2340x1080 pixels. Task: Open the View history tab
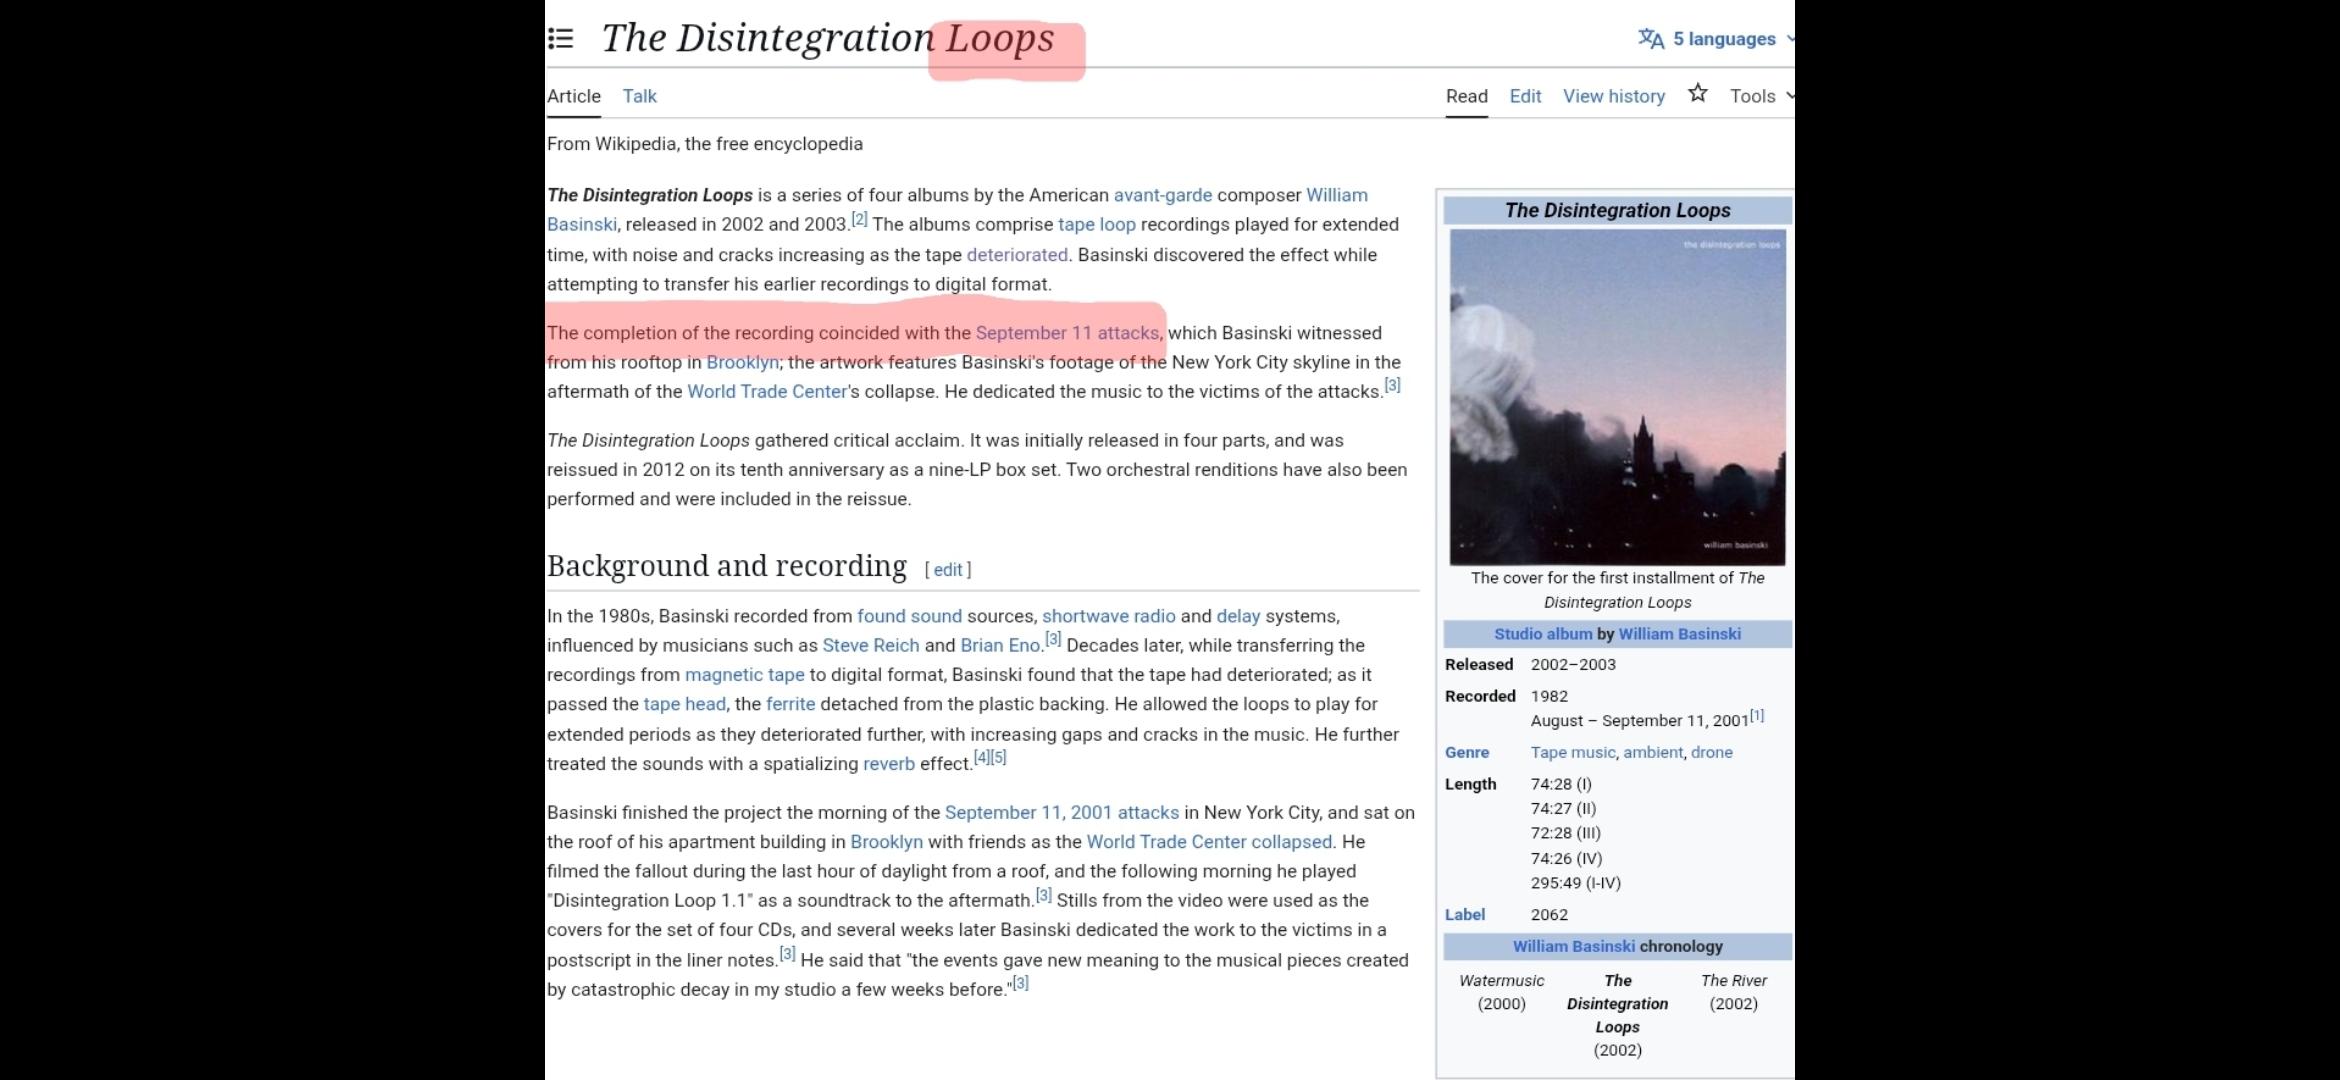(1613, 96)
